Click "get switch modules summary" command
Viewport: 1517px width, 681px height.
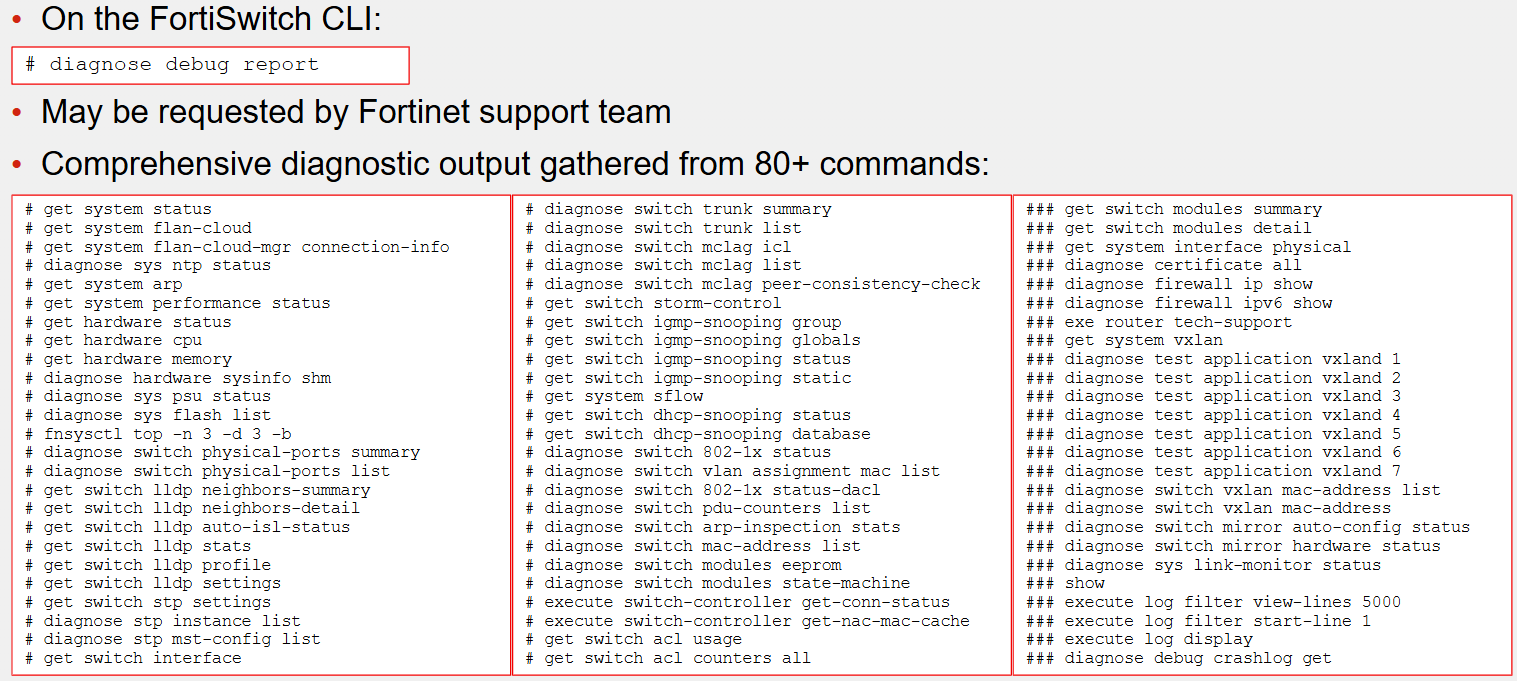point(1174,209)
